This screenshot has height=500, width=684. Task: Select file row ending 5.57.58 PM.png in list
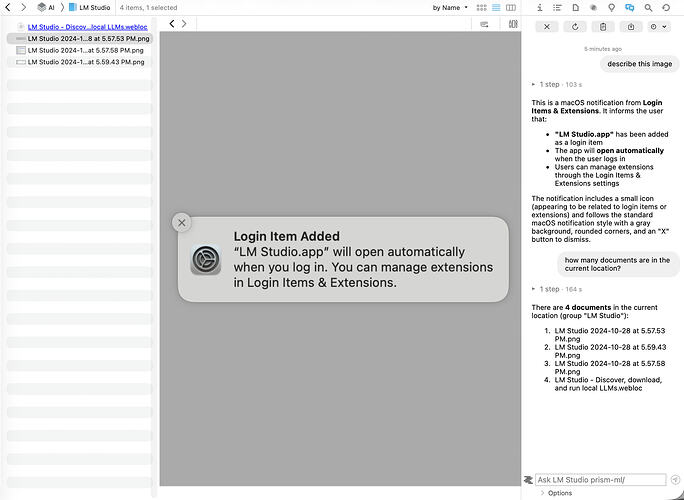(80, 50)
